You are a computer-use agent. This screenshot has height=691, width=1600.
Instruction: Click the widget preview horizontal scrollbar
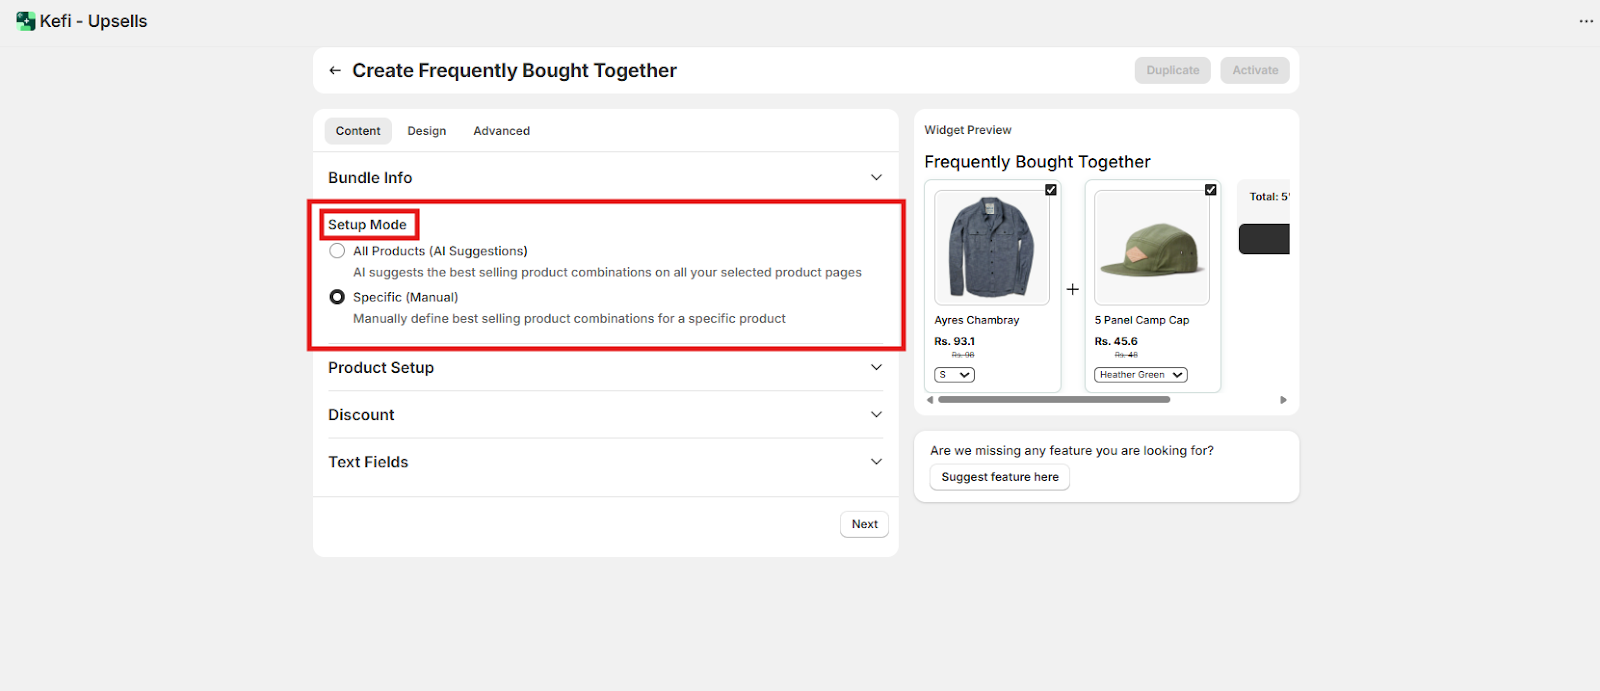tap(1054, 400)
